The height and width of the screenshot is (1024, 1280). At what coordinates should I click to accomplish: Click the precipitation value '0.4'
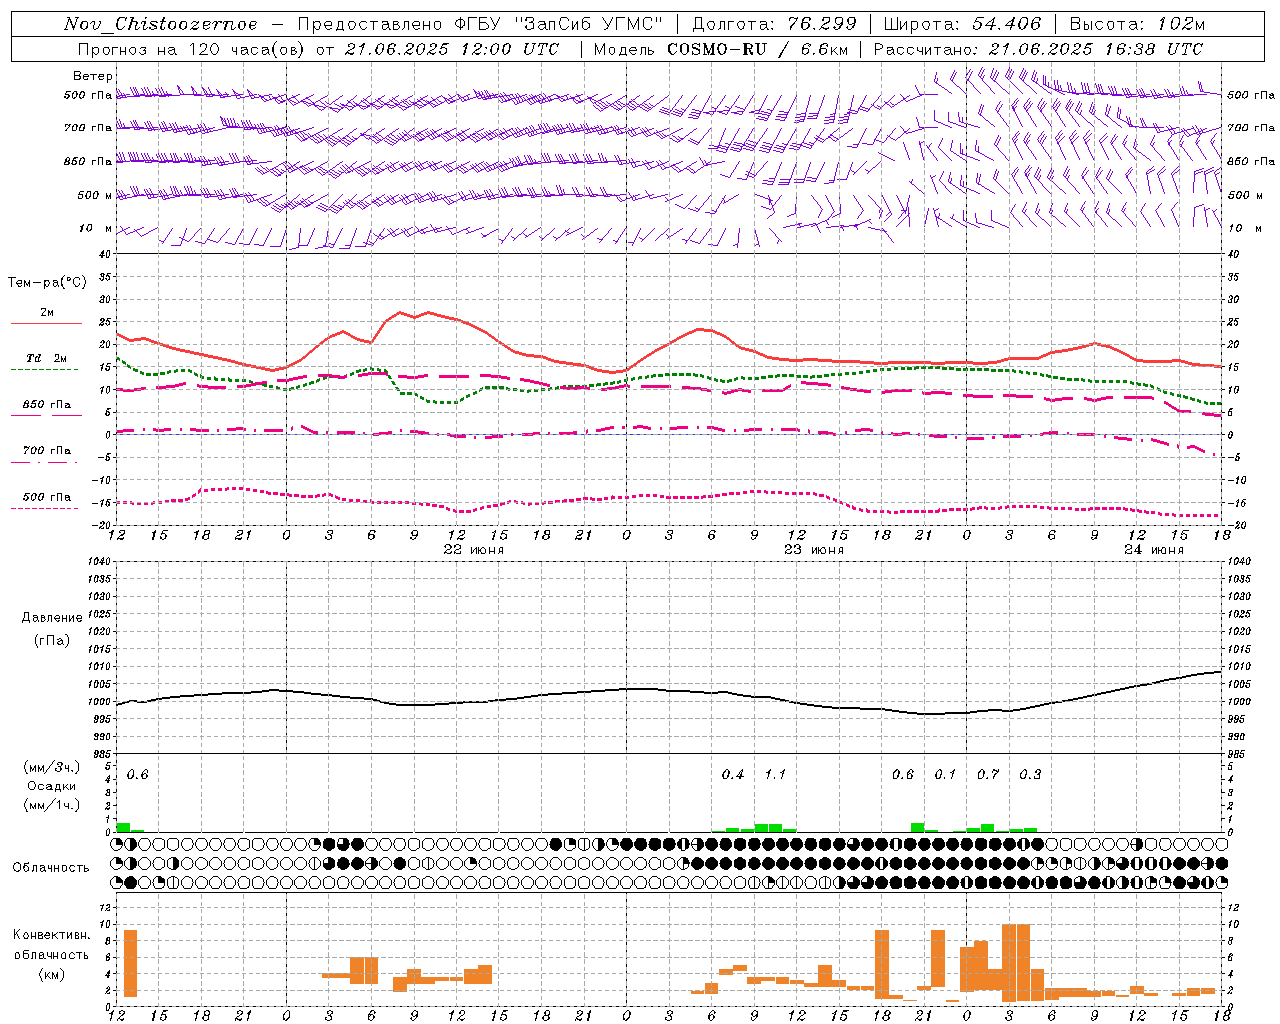coord(733,775)
